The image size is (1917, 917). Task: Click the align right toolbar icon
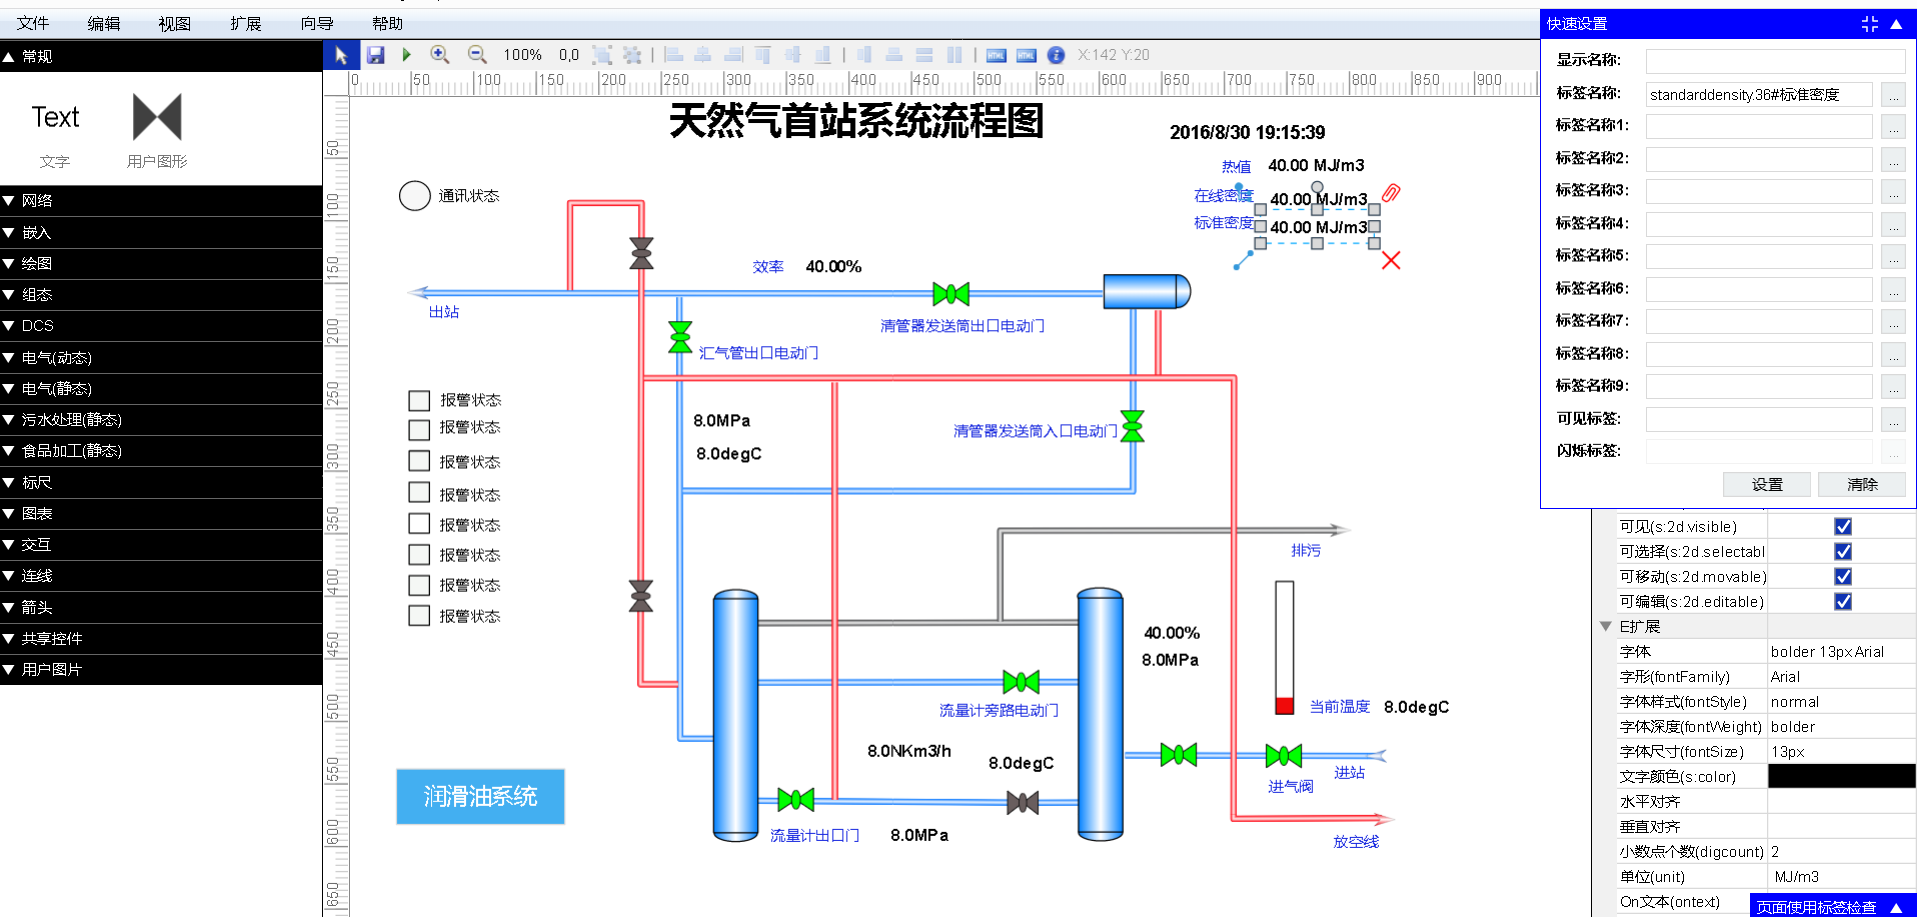tap(734, 55)
